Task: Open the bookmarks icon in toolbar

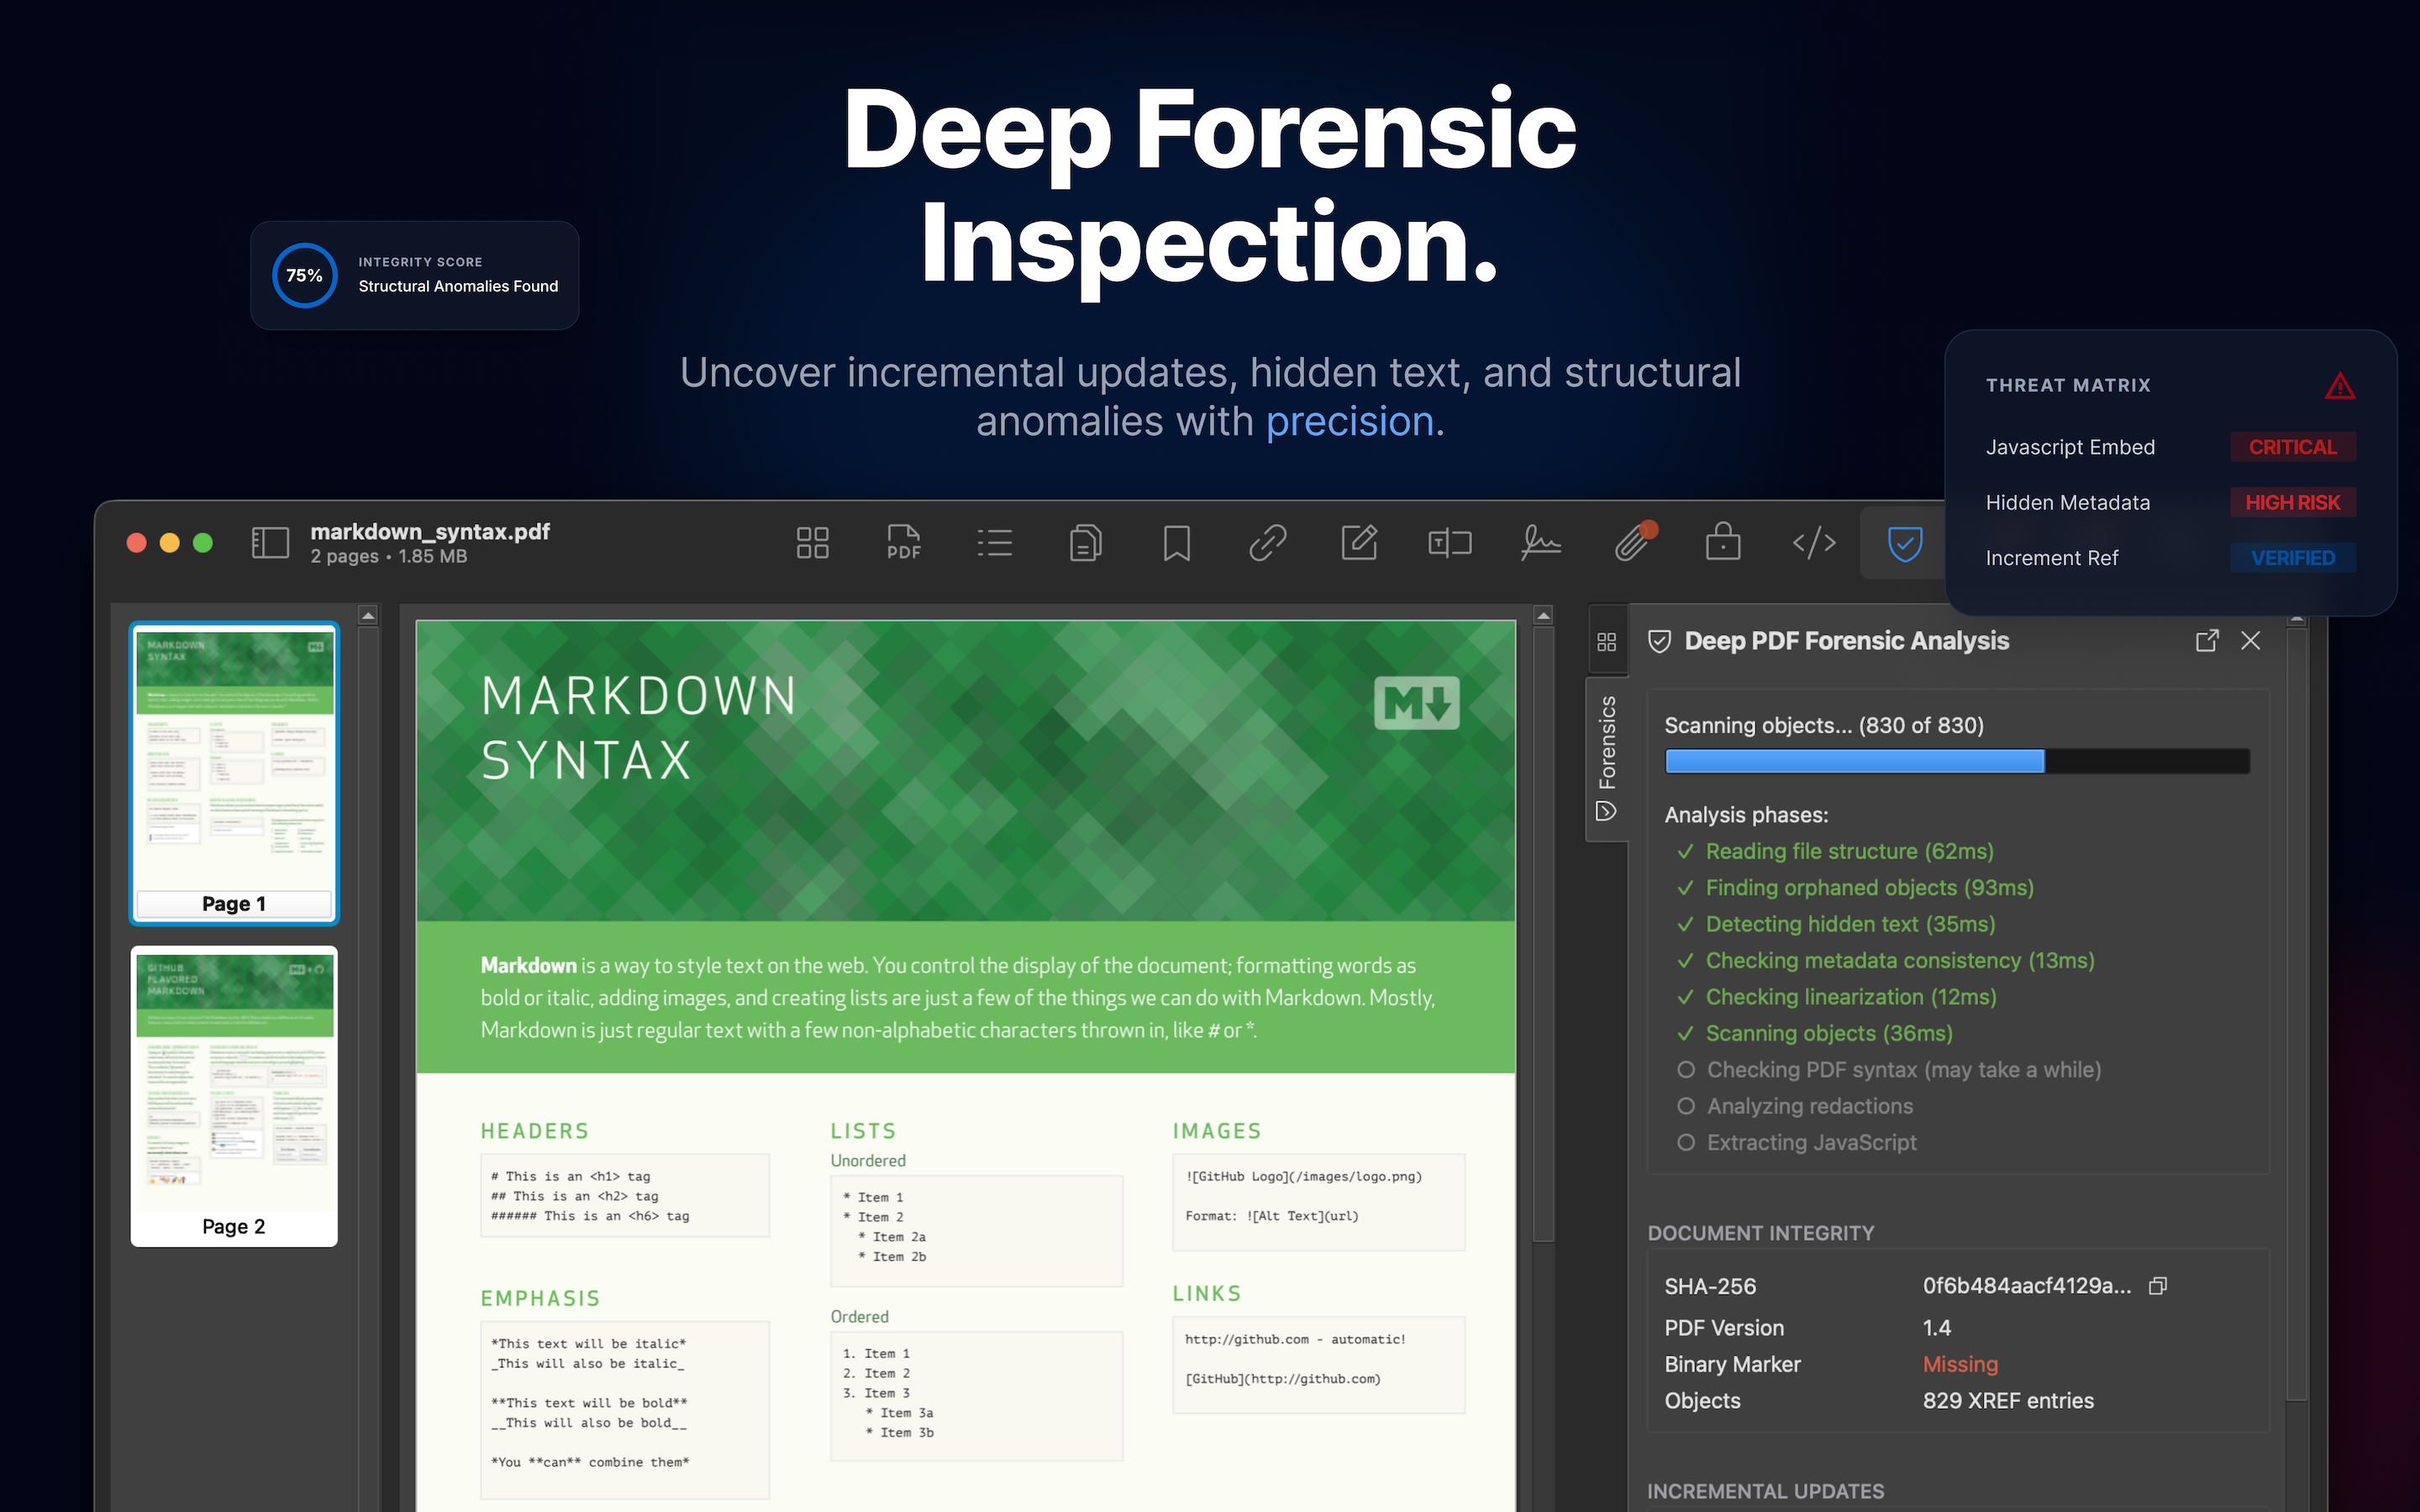Action: (1177, 543)
